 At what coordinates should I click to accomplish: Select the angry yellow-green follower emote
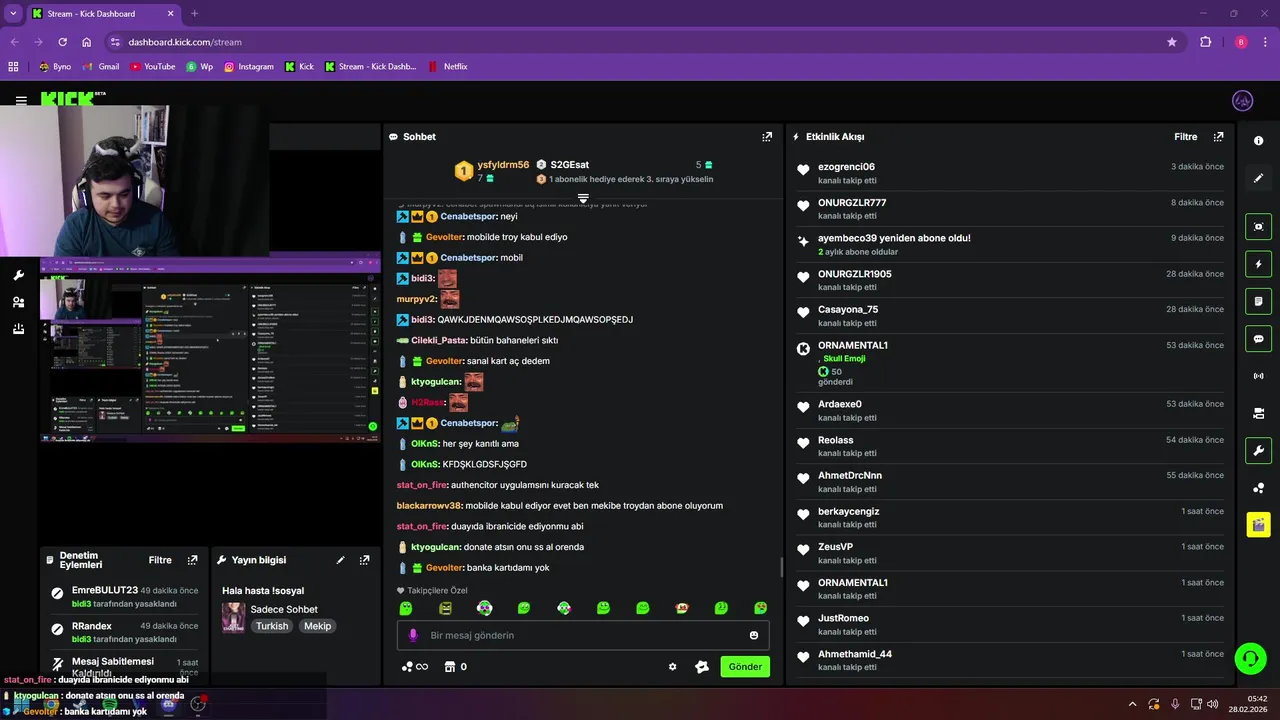pyautogui.click(x=445, y=608)
